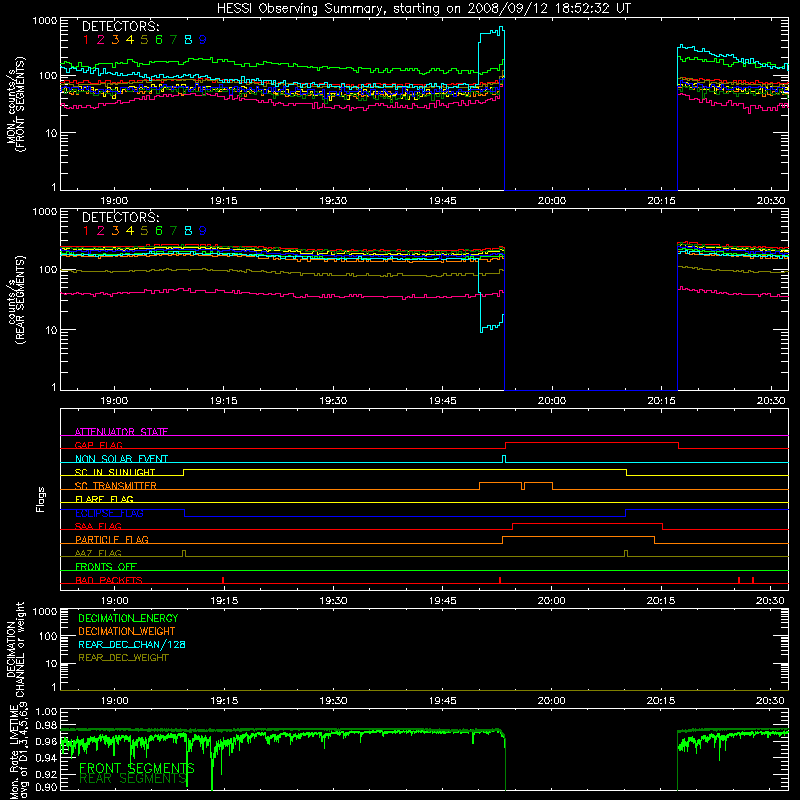
Task: Click the SC_TRANSMITTER flag label
Action: click(116, 486)
